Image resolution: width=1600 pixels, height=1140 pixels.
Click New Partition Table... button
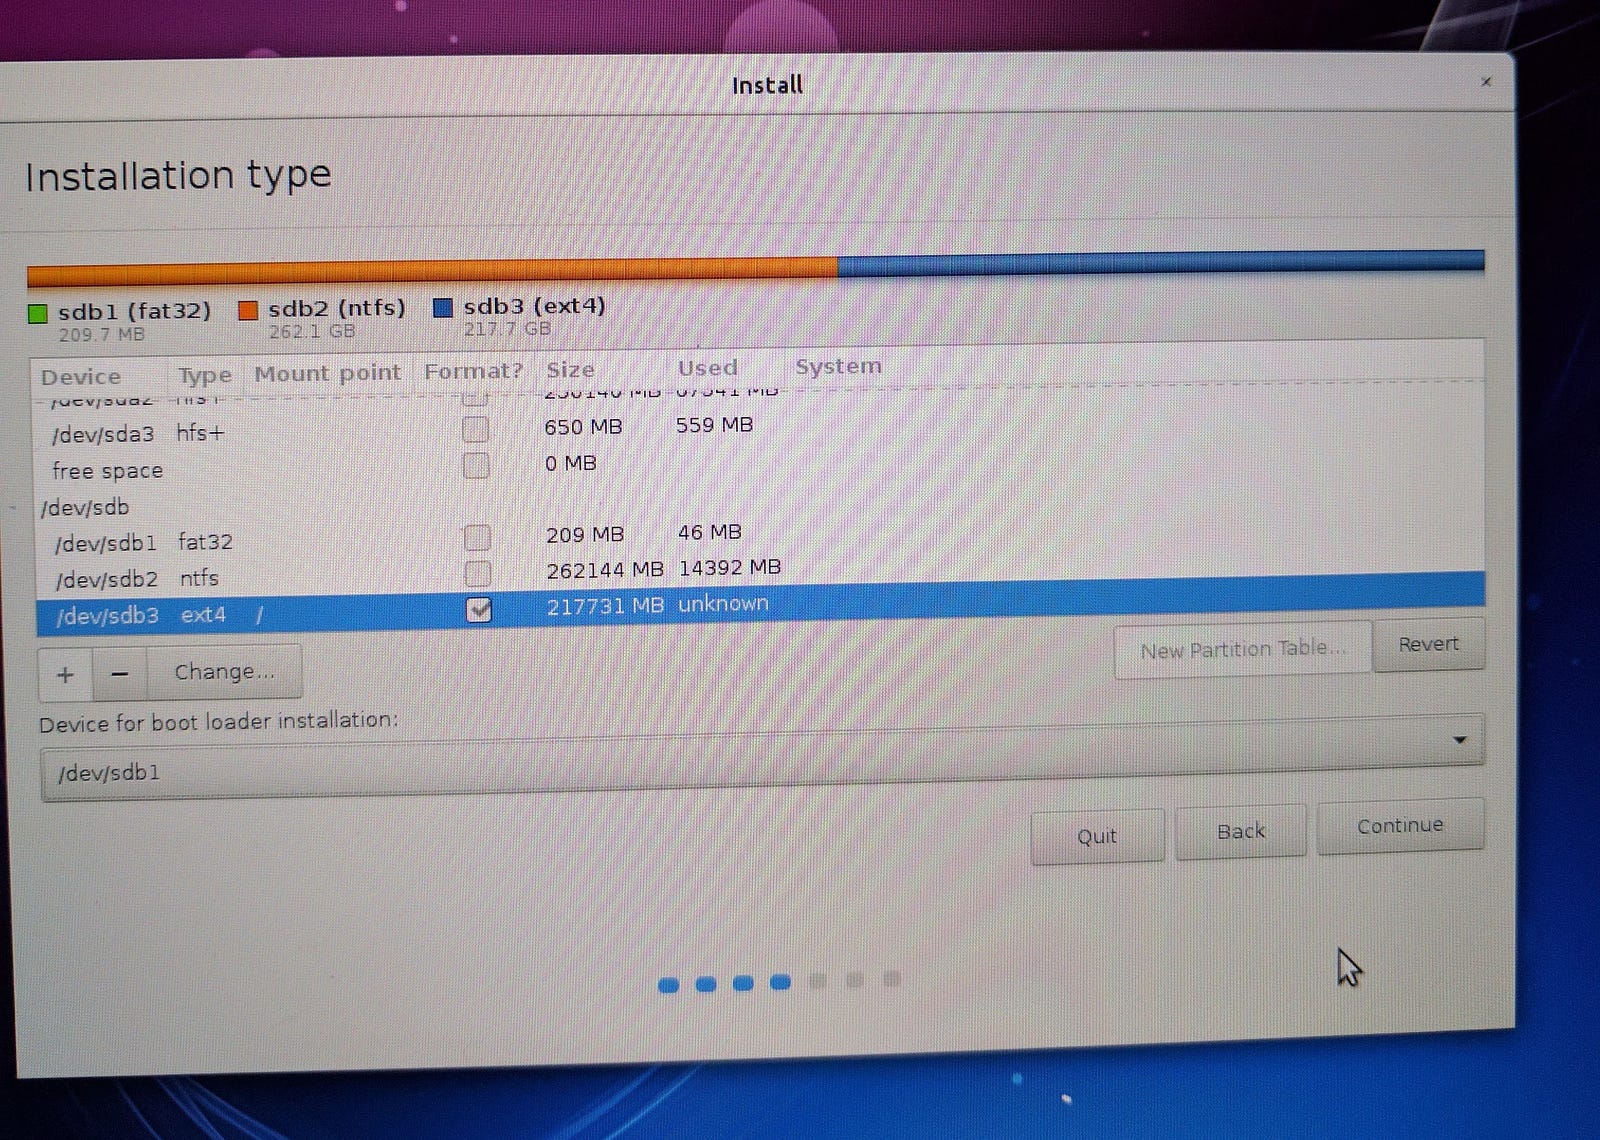(1242, 649)
